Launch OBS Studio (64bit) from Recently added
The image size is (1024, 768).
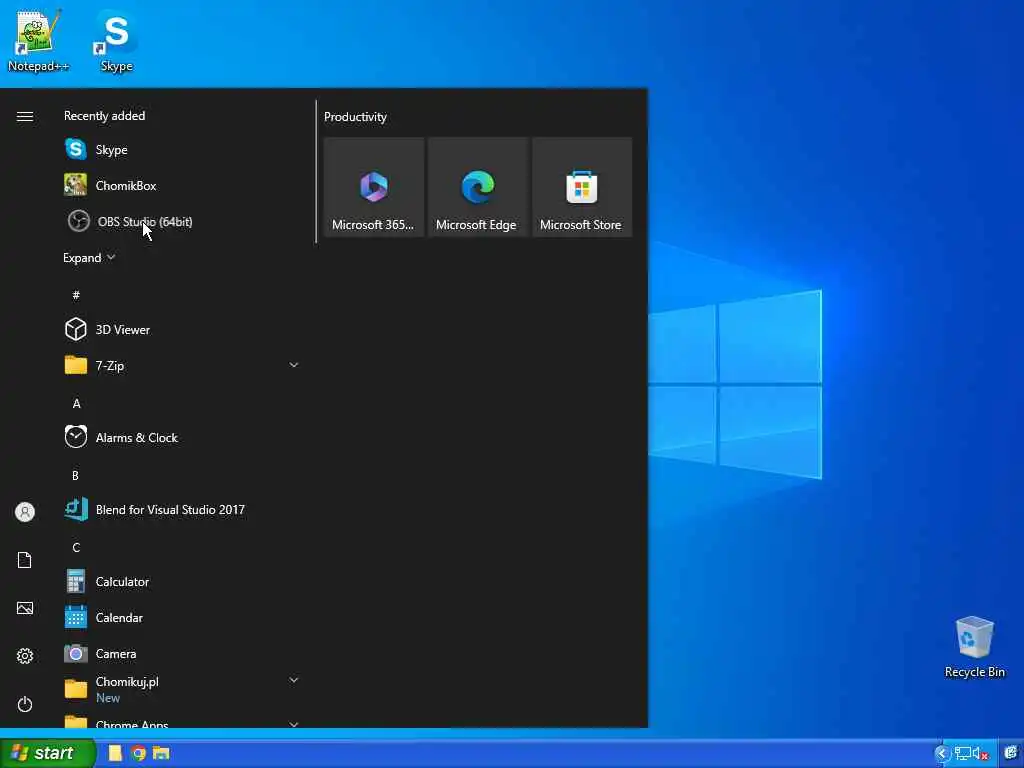click(182, 221)
